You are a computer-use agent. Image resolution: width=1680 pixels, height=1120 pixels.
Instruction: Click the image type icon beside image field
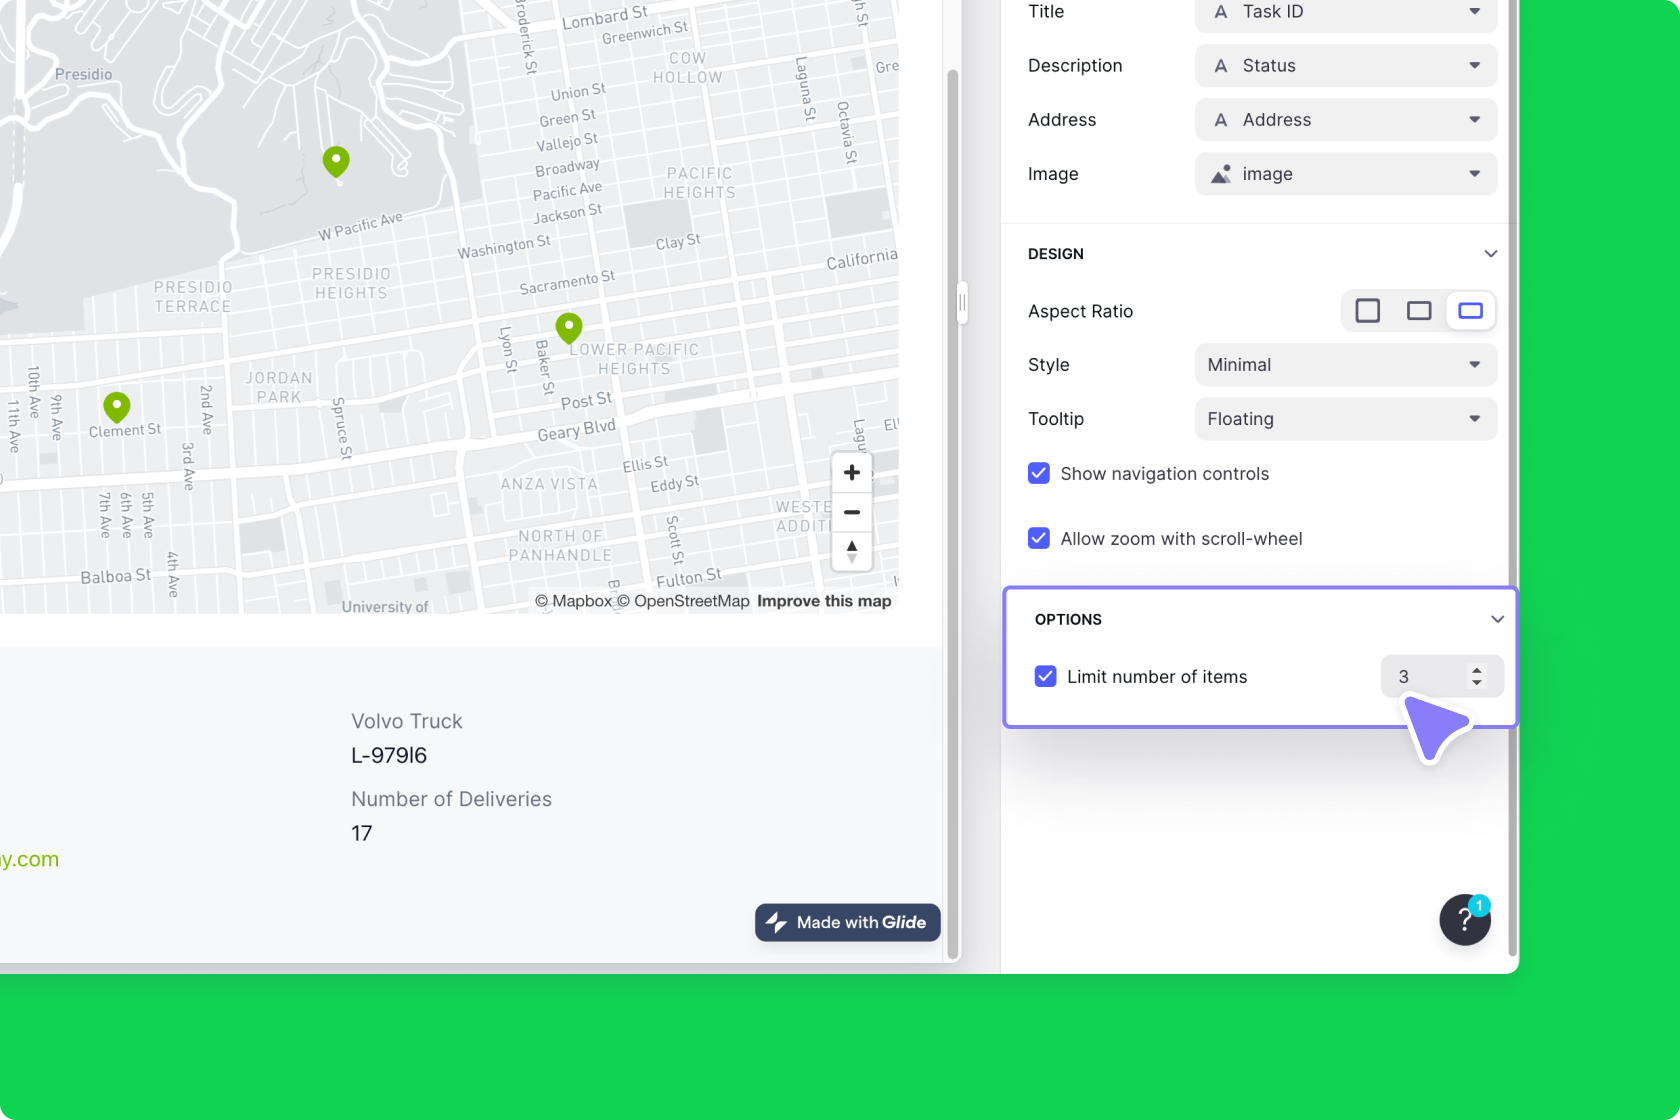click(1219, 173)
